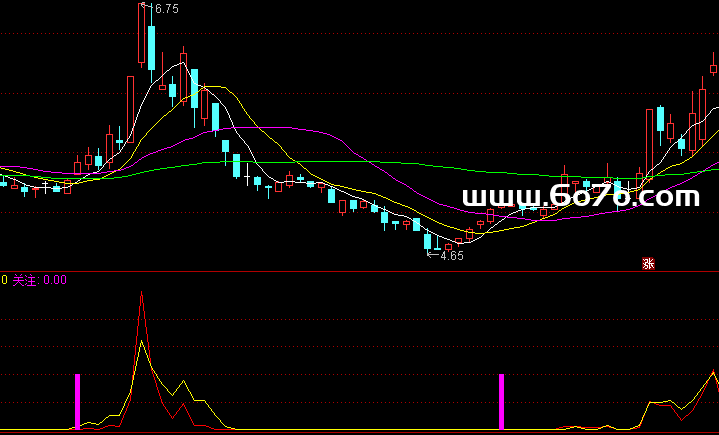Click the yellow 0 at indicator panel's left
This screenshot has width=719, height=435.
point(4,280)
